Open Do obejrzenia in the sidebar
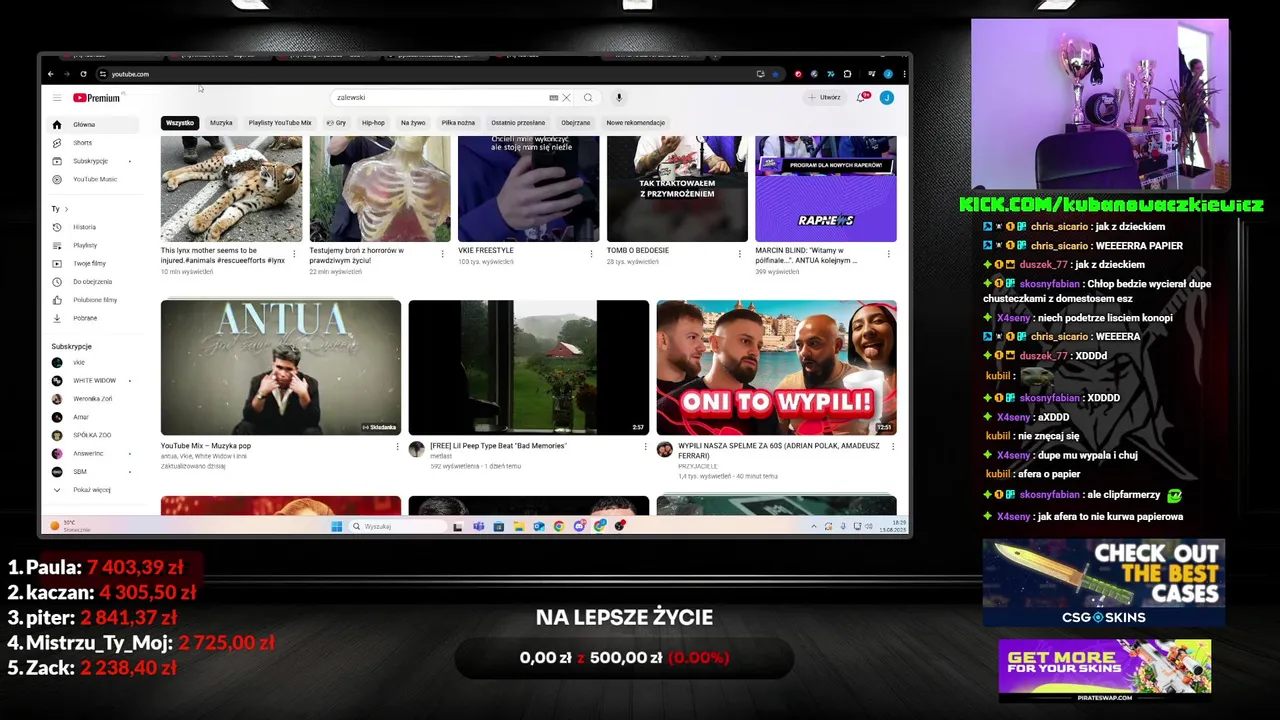This screenshot has width=1280, height=720. pyautogui.click(x=93, y=282)
